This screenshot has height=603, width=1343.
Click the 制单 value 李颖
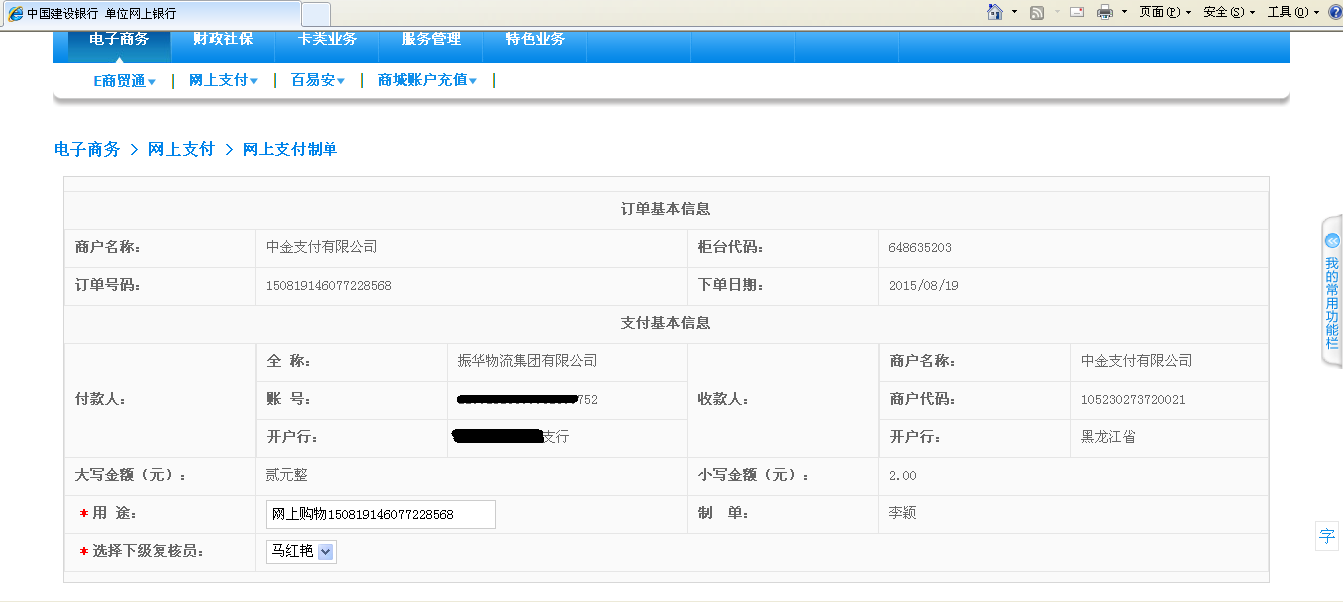click(902, 513)
